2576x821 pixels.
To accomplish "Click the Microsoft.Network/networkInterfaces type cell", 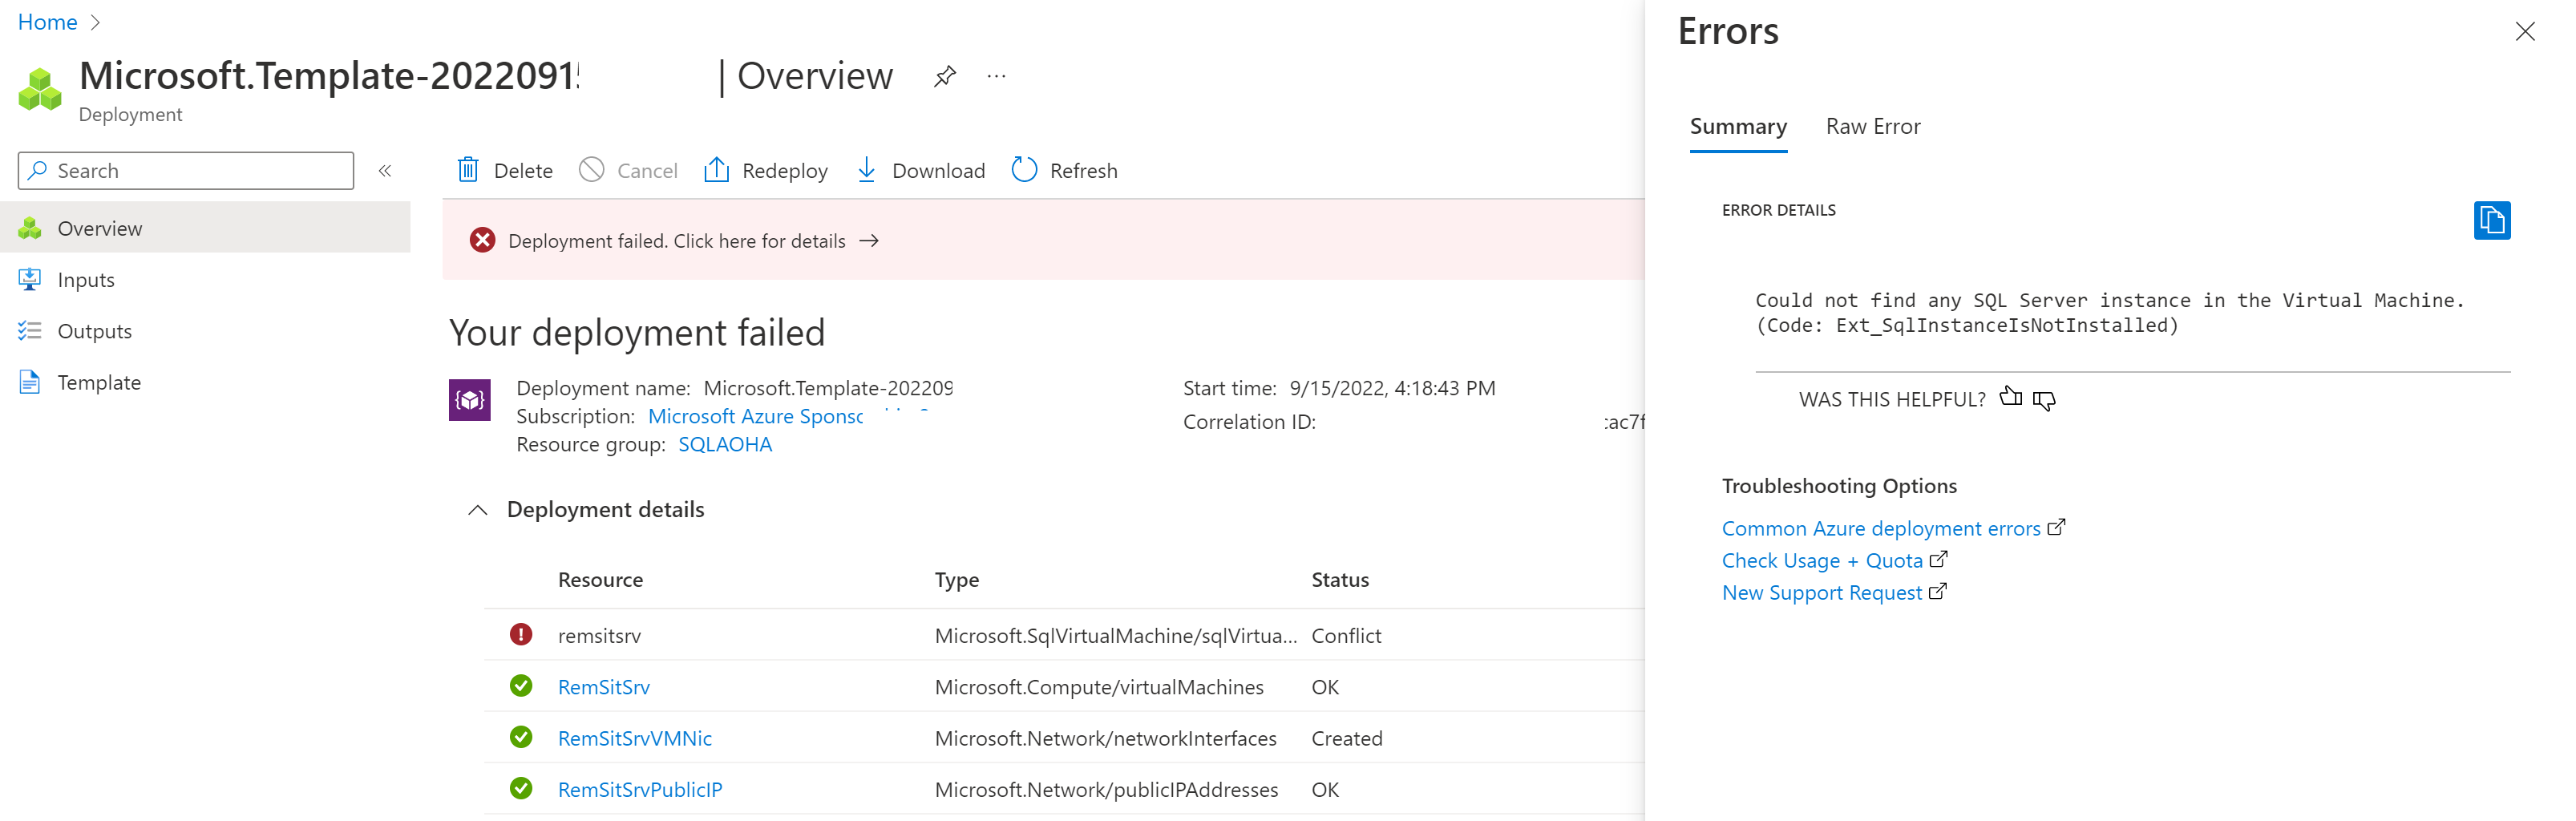I will coord(1106,738).
